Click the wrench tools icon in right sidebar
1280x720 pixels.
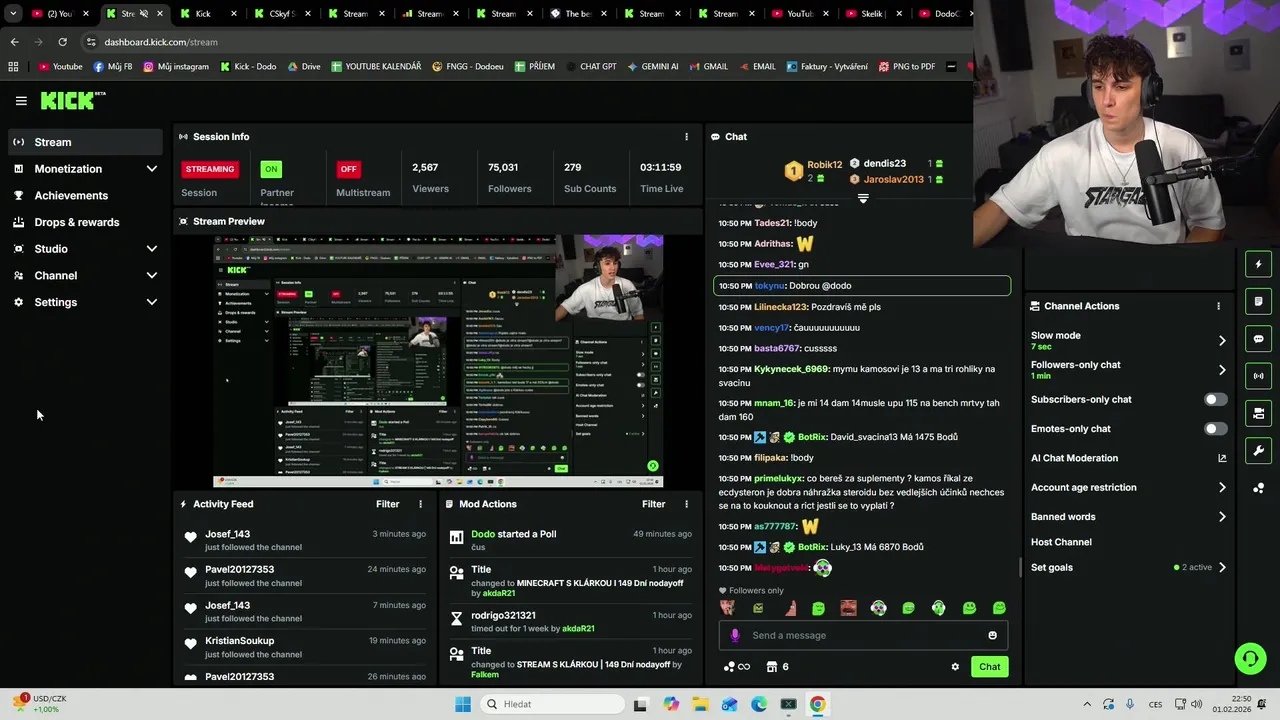point(1259,451)
